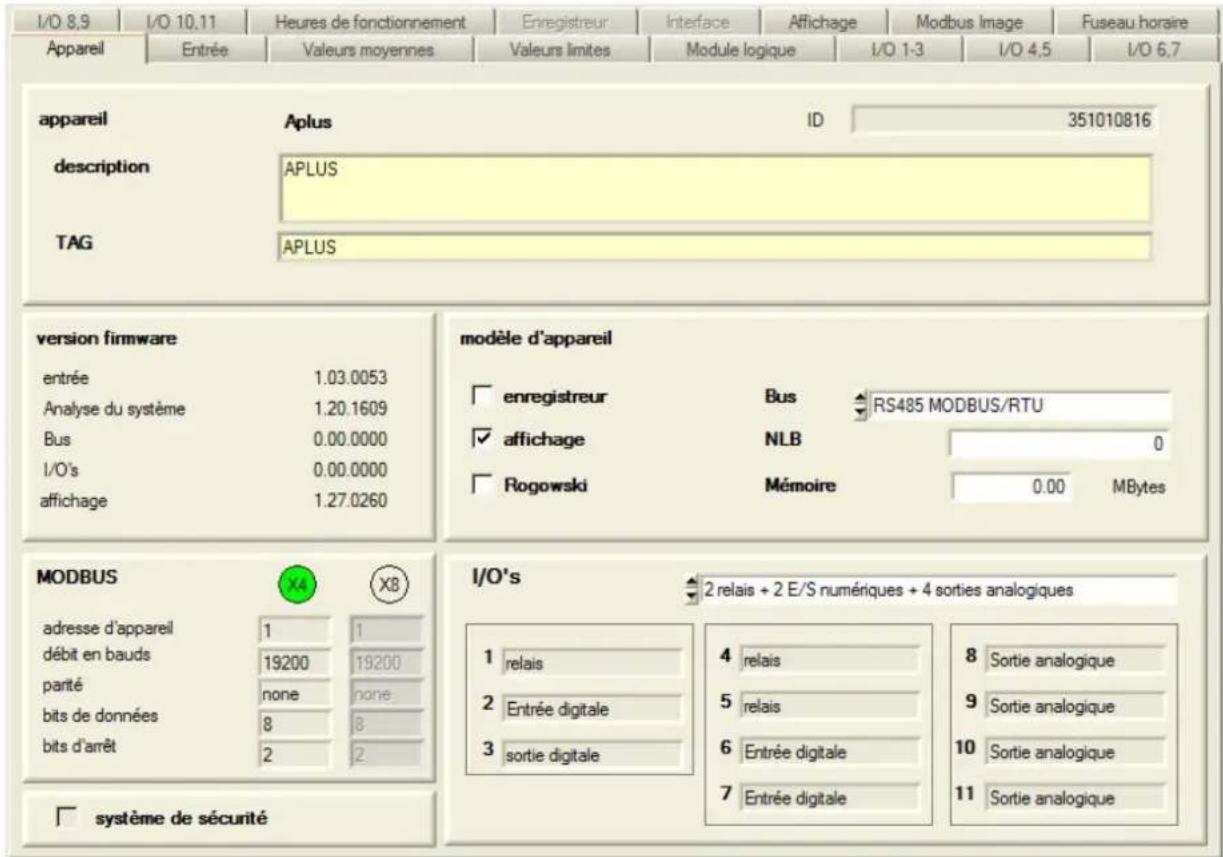Click X4 débit en bauds field

(293, 662)
